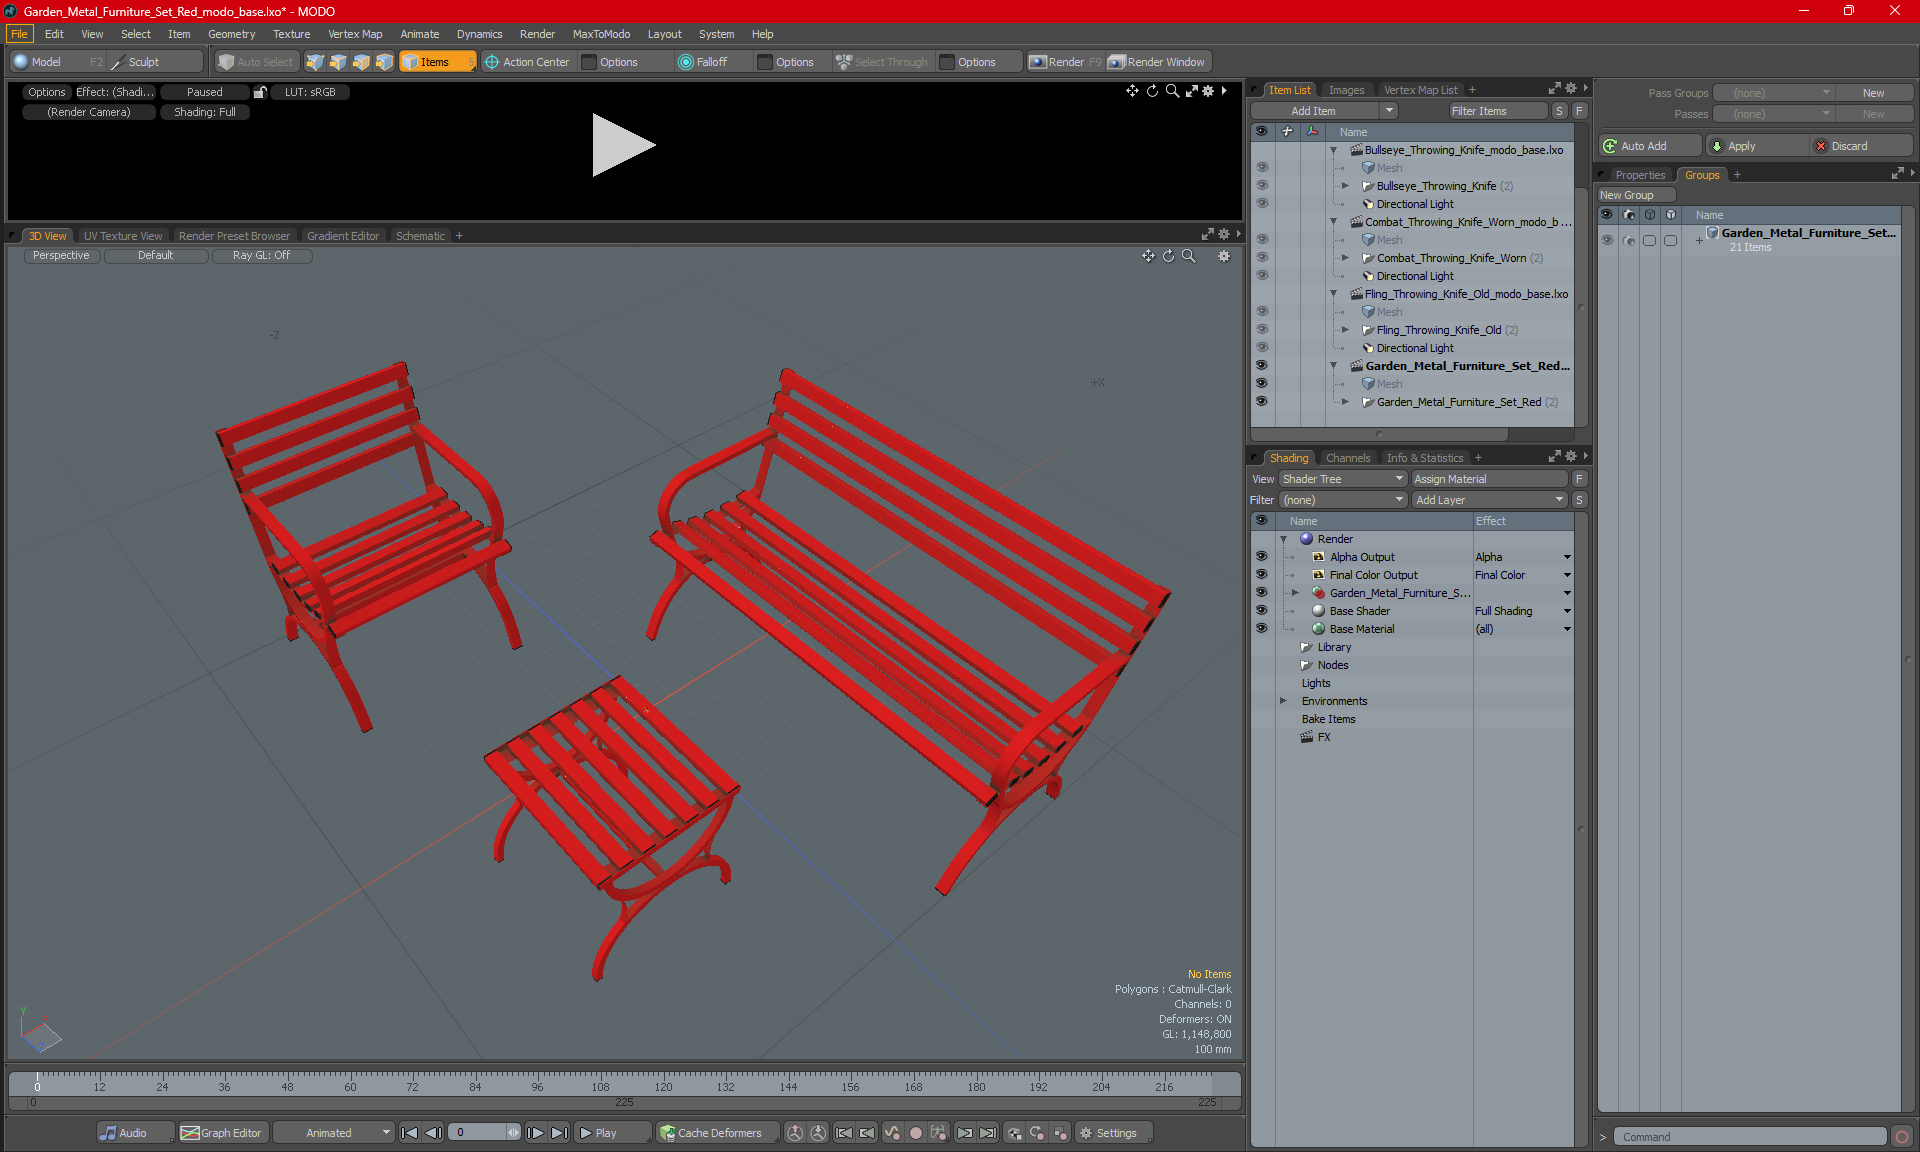
Task: Switch to UV Texture View tab
Action: 123,236
